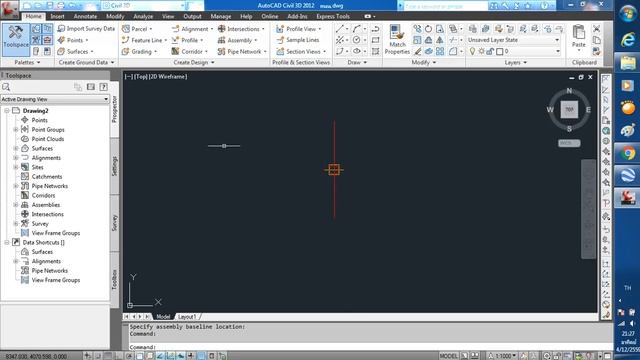
Task: Expand the Create Ground Data panel title
Action: (87, 62)
